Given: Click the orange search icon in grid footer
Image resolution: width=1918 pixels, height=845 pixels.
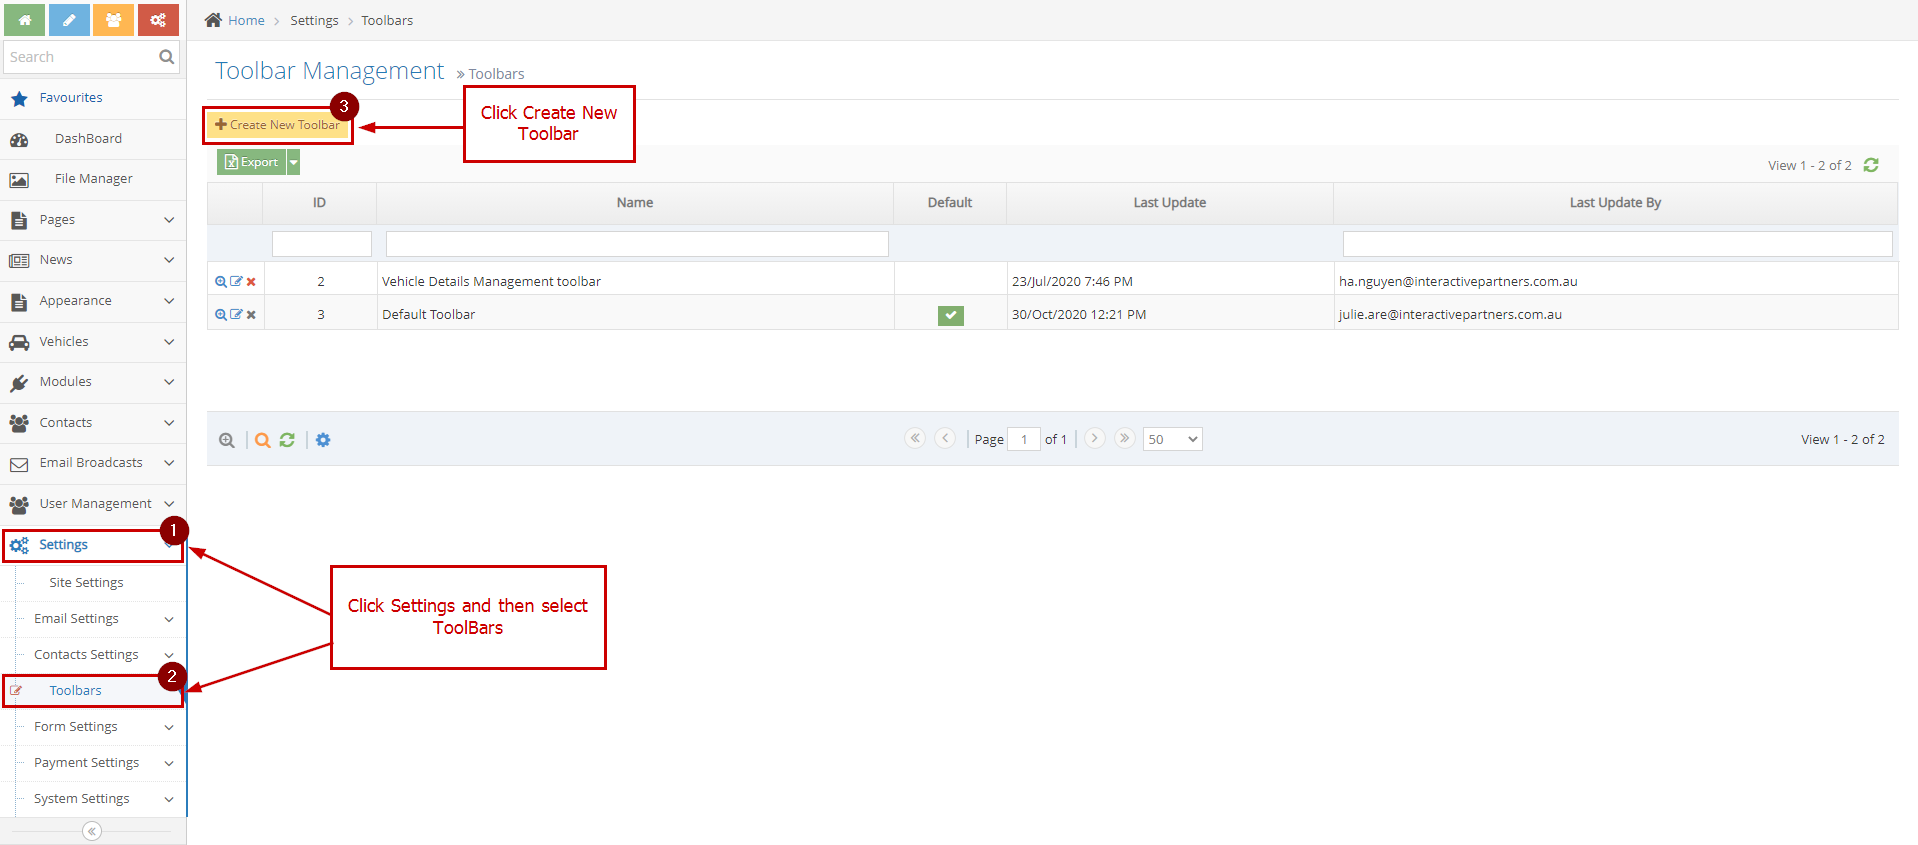Looking at the screenshot, I should (x=262, y=440).
